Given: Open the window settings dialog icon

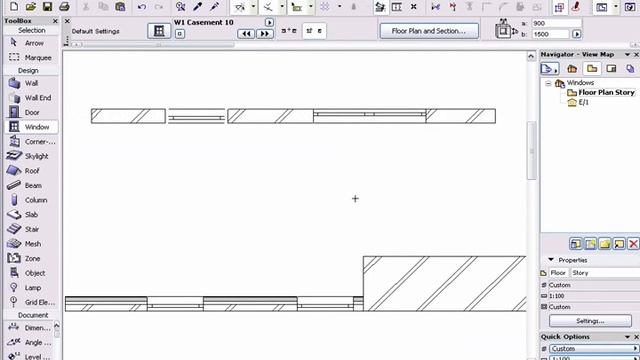Looking at the screenshot, I should 159,31.
